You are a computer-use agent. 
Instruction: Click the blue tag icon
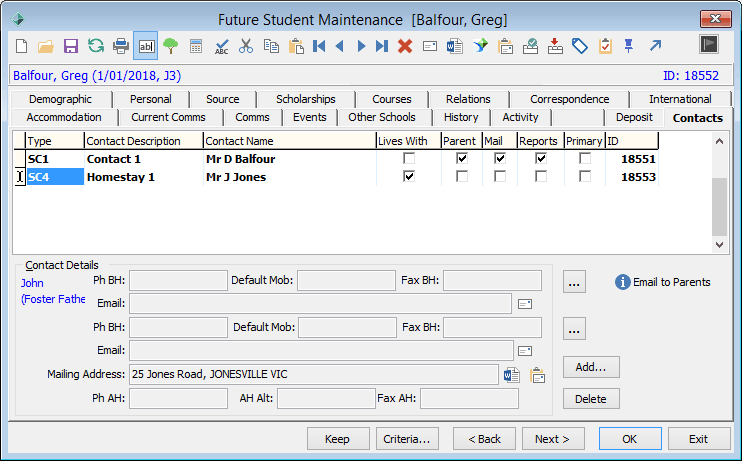point(580,46)
